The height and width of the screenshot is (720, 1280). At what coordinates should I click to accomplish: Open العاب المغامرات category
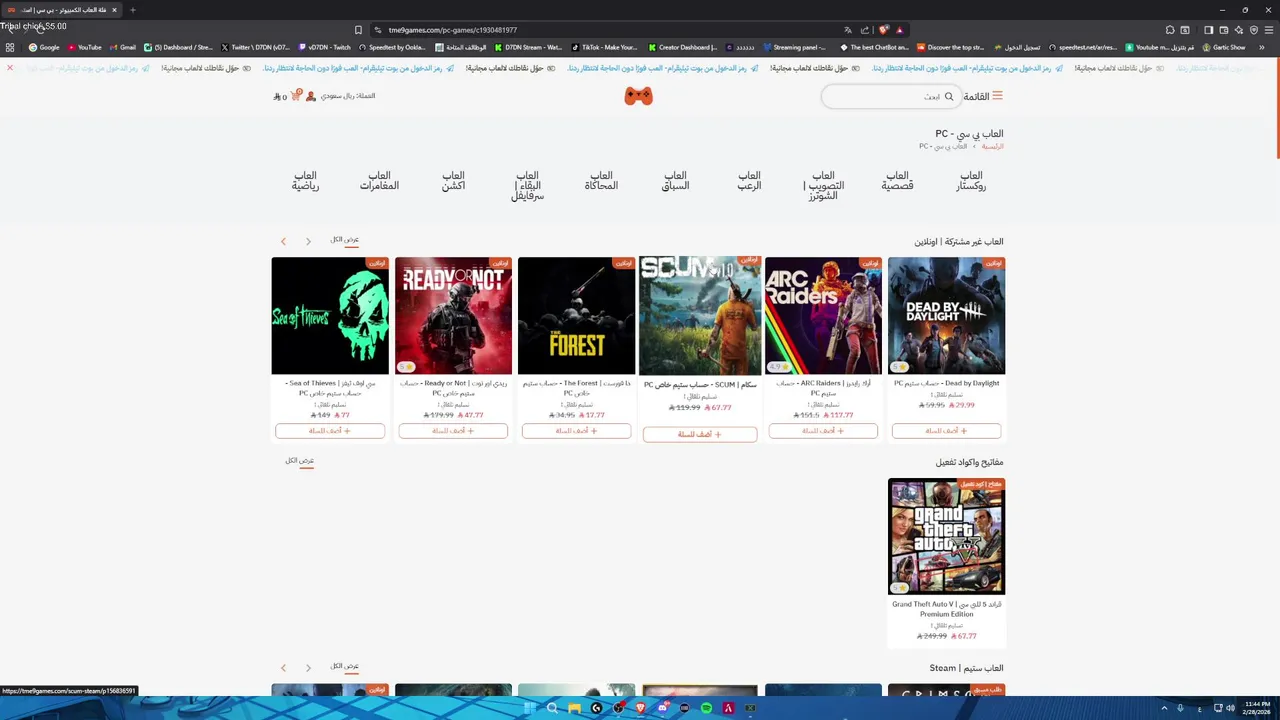point(379,181)
